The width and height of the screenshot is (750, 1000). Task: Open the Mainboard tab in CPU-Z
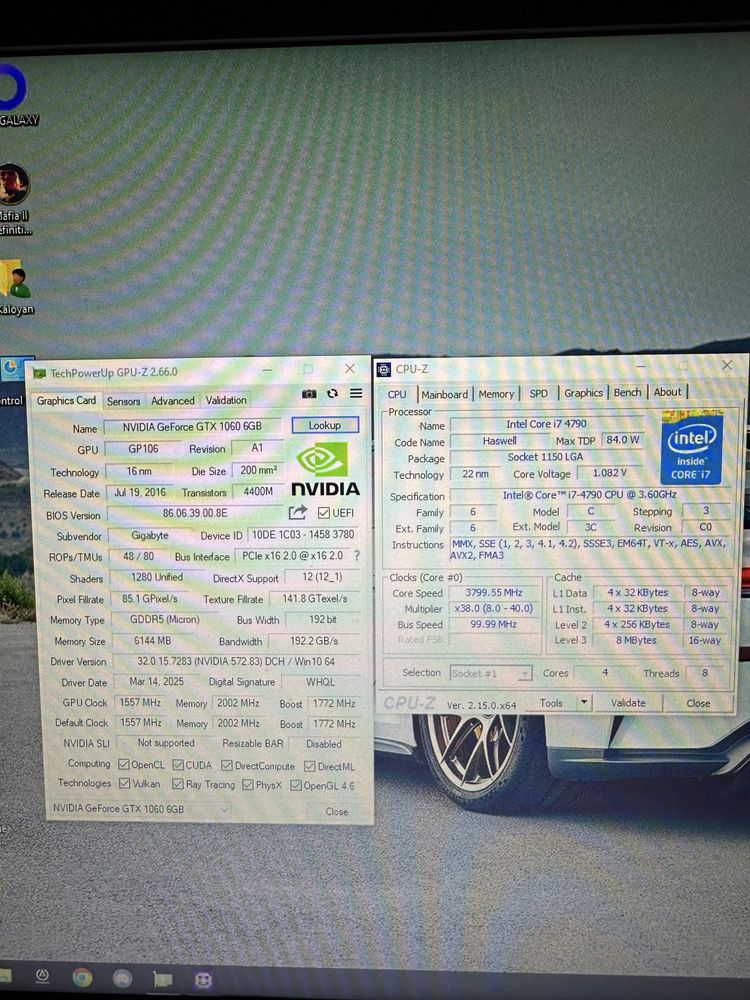coord(445,394)
